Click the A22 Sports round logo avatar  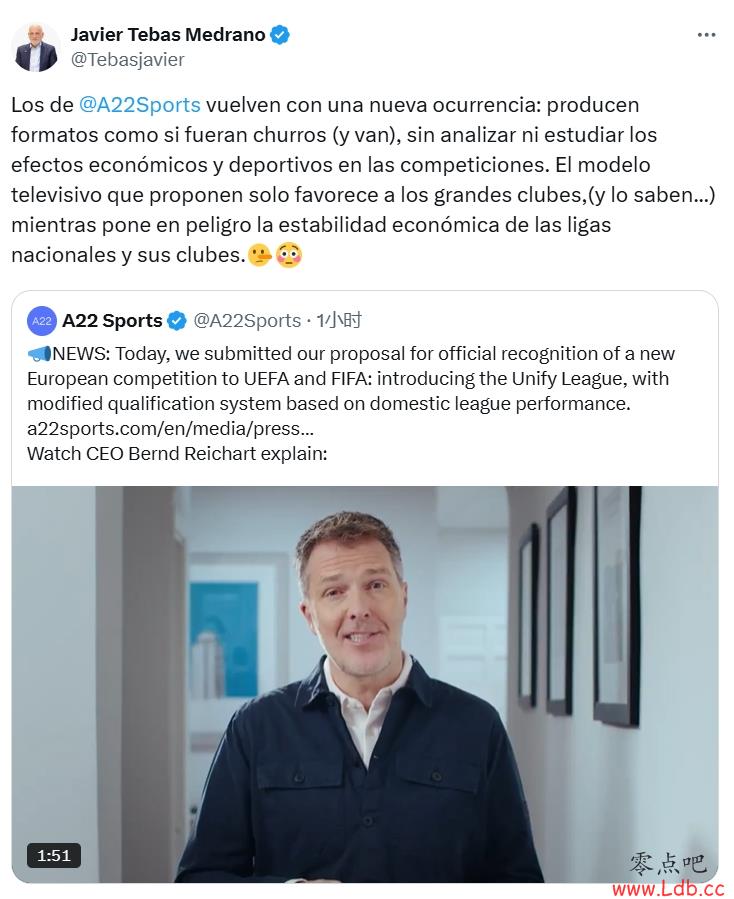[x=42, y=320]
